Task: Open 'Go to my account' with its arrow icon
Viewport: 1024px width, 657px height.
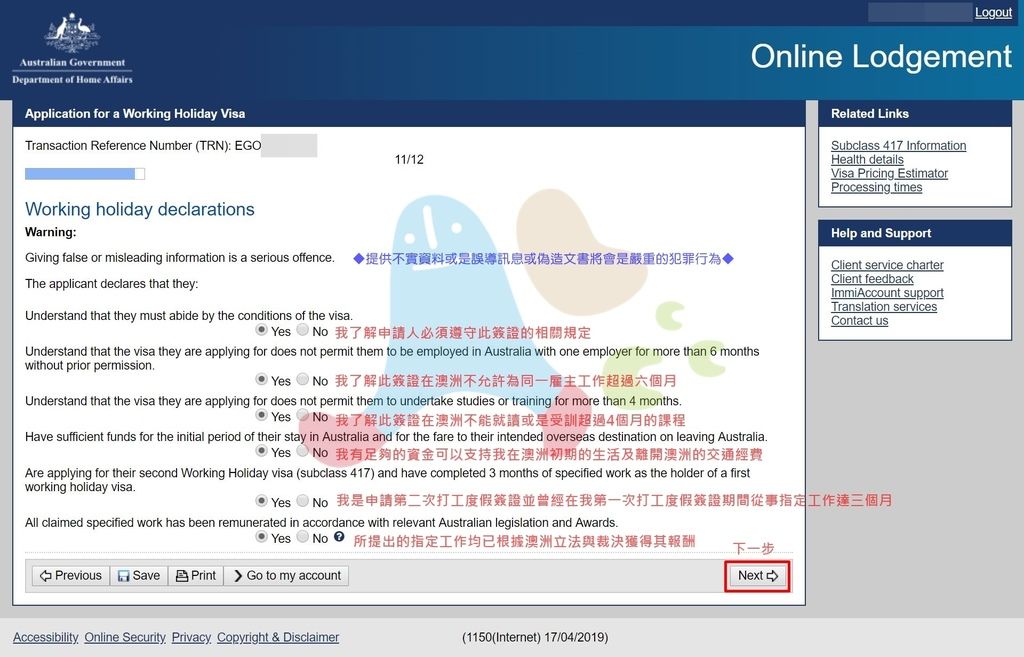Action: coord(288,575)
